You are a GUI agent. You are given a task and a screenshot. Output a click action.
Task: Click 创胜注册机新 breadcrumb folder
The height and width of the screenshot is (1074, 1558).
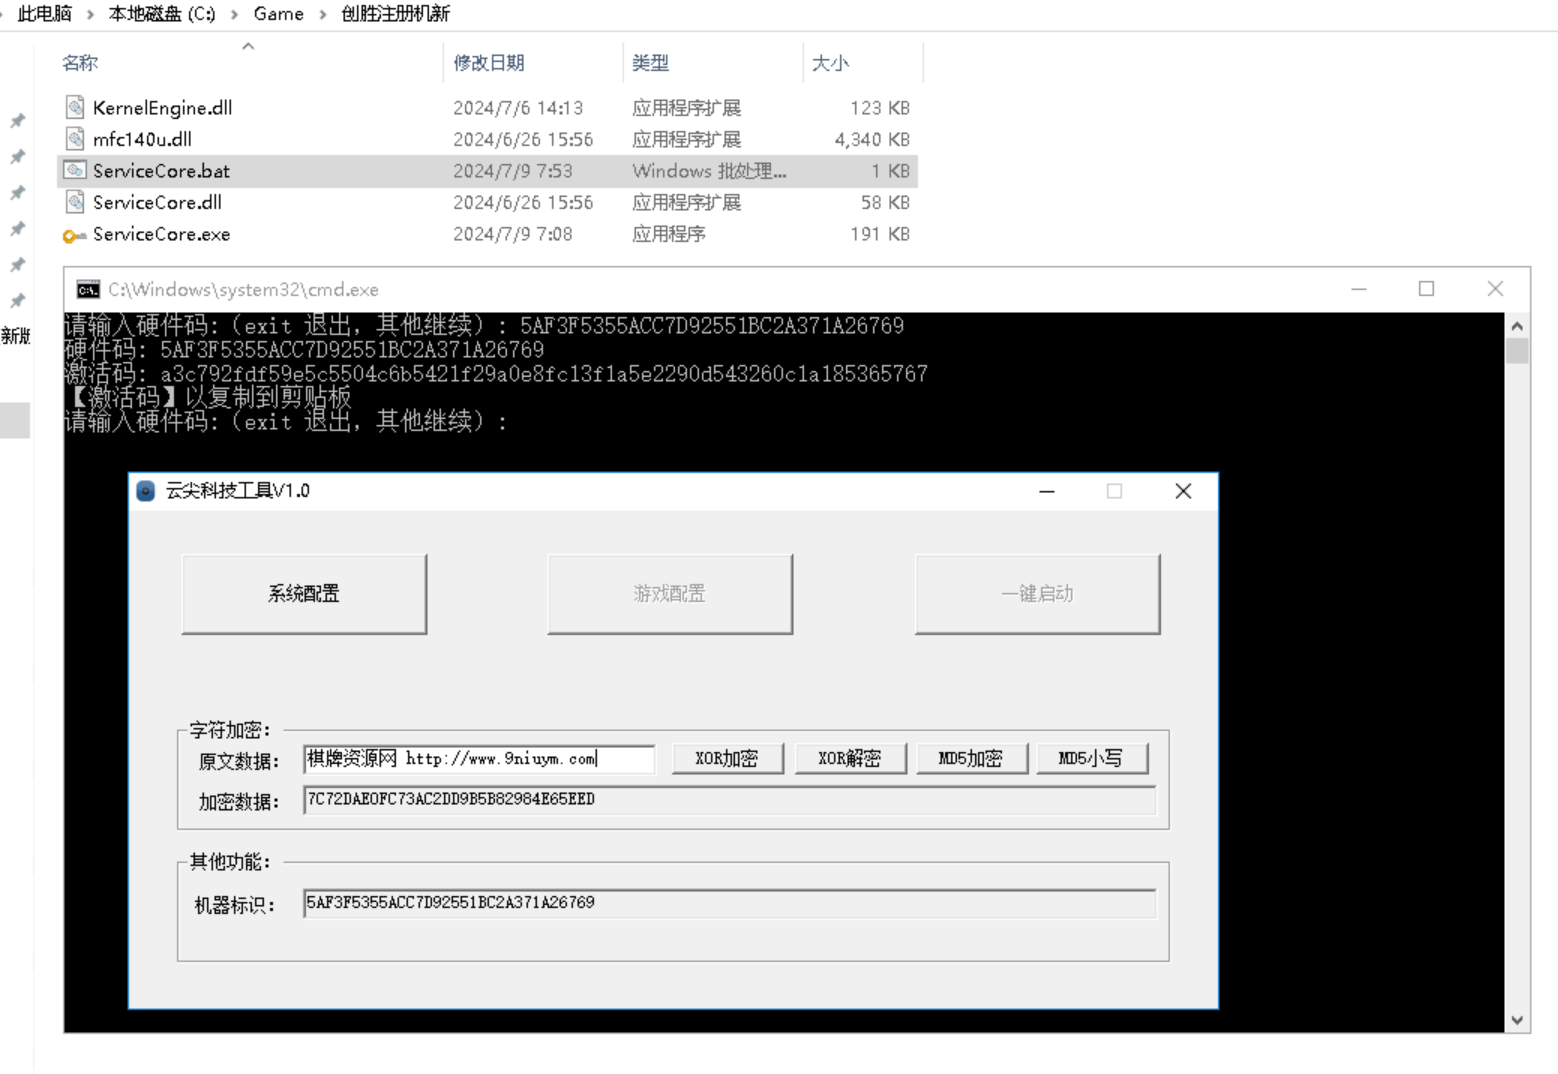[x=396, y=14]
